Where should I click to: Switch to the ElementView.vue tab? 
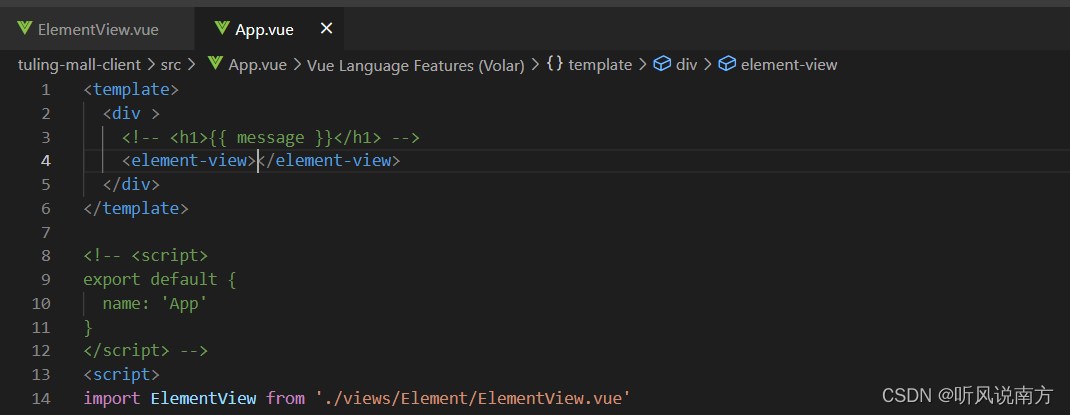click(x=97, y=29)
